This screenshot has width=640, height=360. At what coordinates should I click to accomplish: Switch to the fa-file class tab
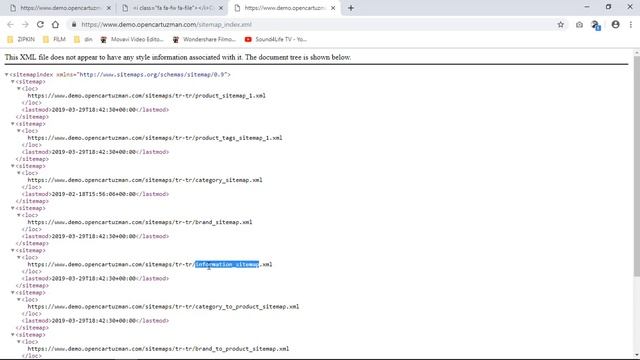173,8
